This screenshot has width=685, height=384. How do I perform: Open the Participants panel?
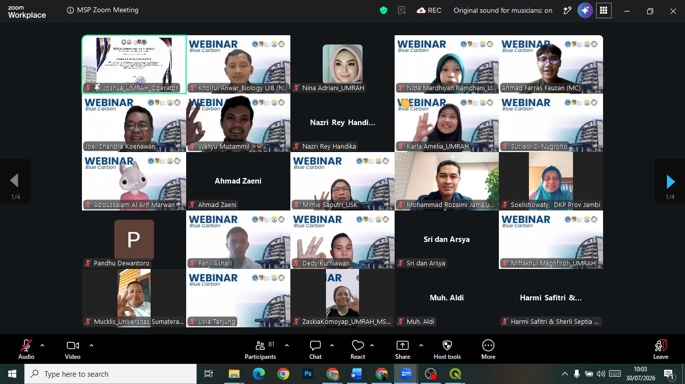tap(260, 349)
